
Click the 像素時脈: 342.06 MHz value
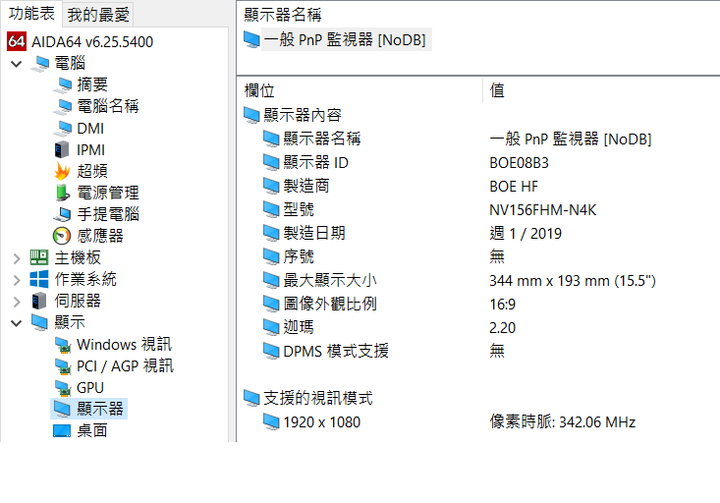pos(562,421)
